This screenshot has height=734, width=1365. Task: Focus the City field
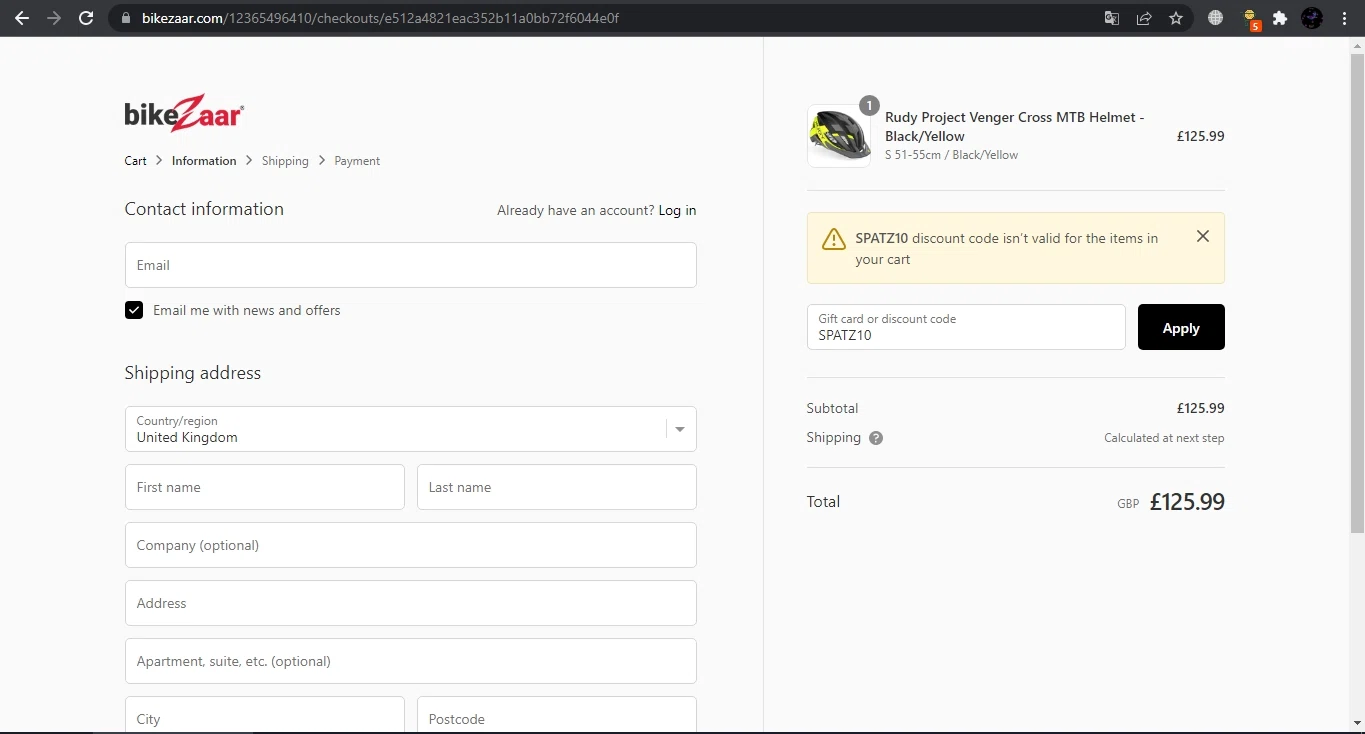click(264, 715)
